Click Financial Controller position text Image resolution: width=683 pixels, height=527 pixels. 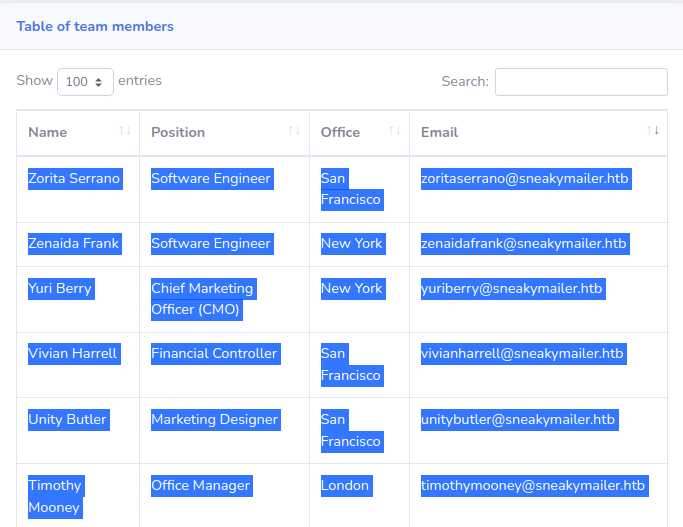coord(215,354)
